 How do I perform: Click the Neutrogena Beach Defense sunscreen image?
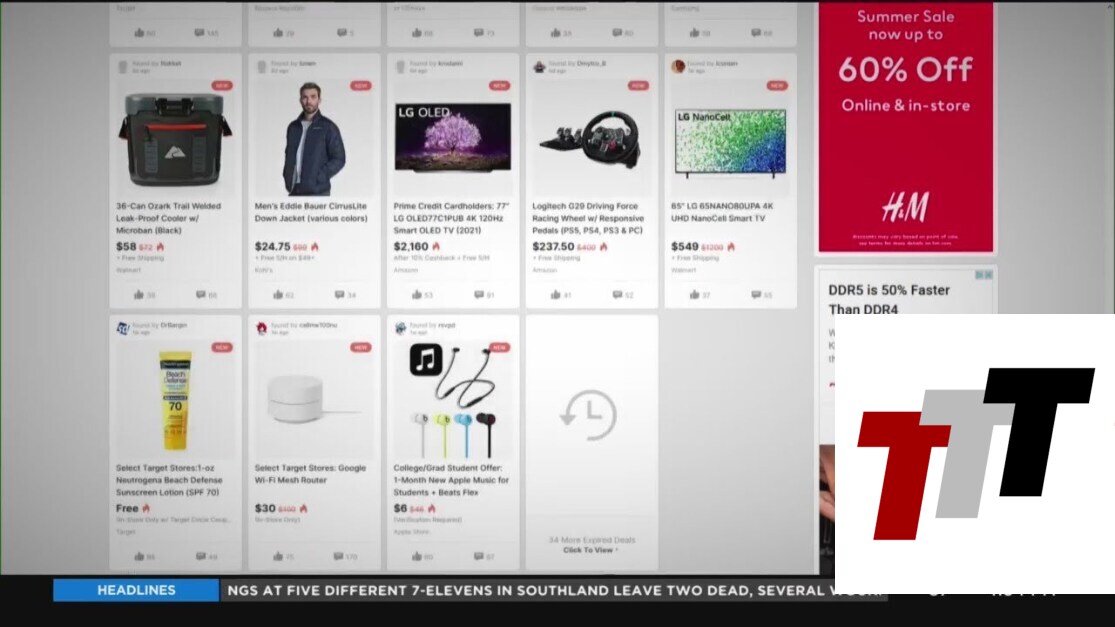point(176,398)
